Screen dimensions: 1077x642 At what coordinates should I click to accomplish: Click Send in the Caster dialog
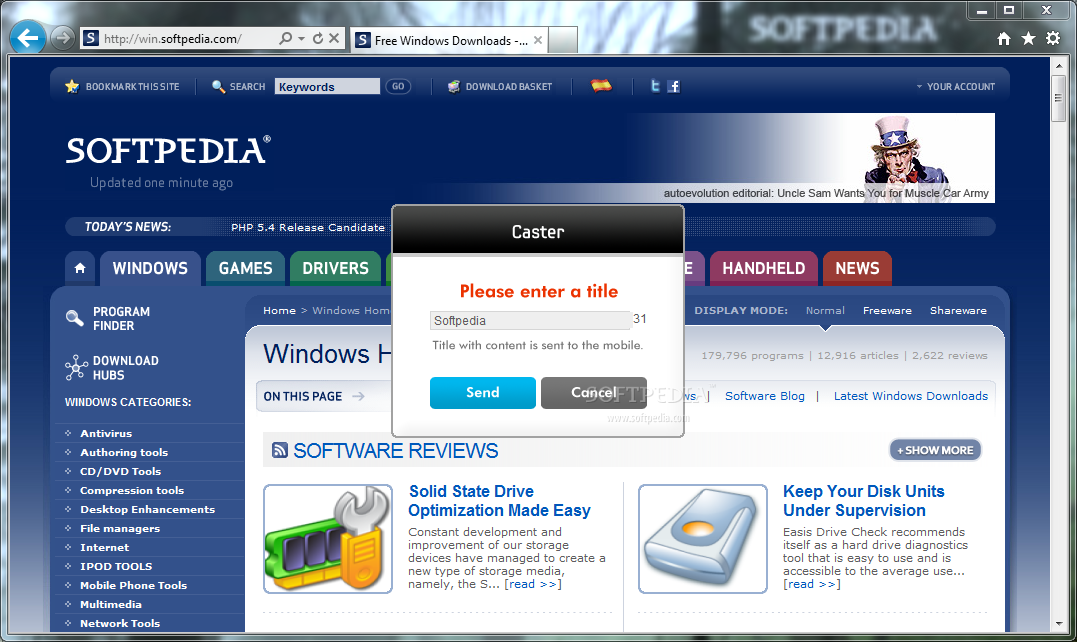[483, 393]
